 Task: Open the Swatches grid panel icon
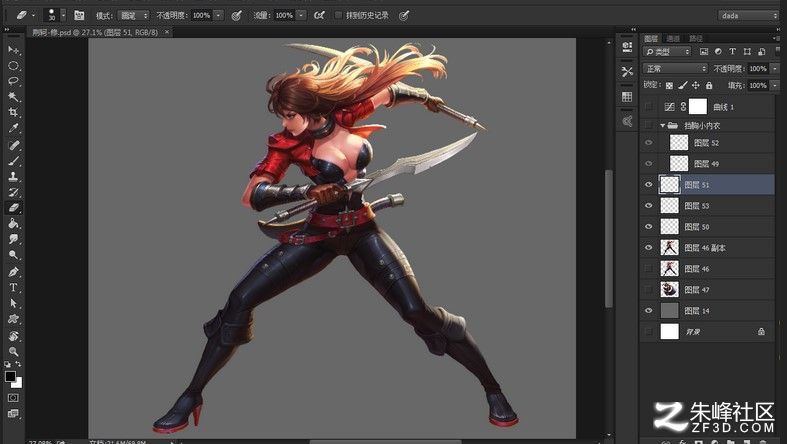tap(627, 96)
